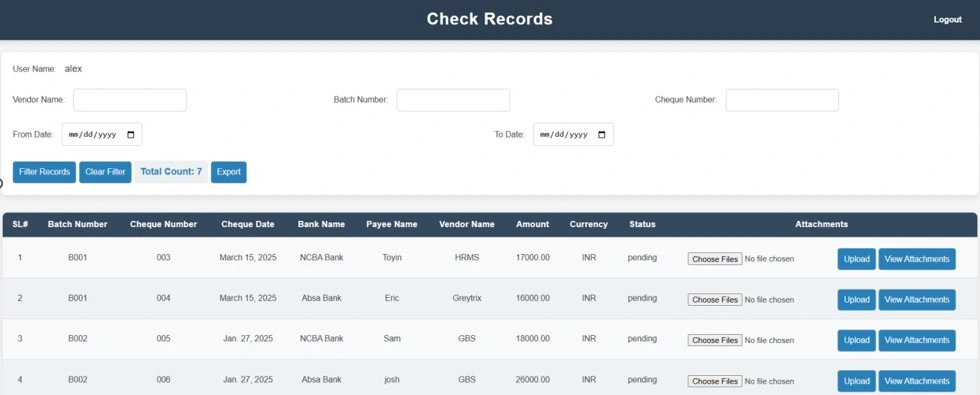Select payee name josh
The image size is (980, 395).
(392, 379)
